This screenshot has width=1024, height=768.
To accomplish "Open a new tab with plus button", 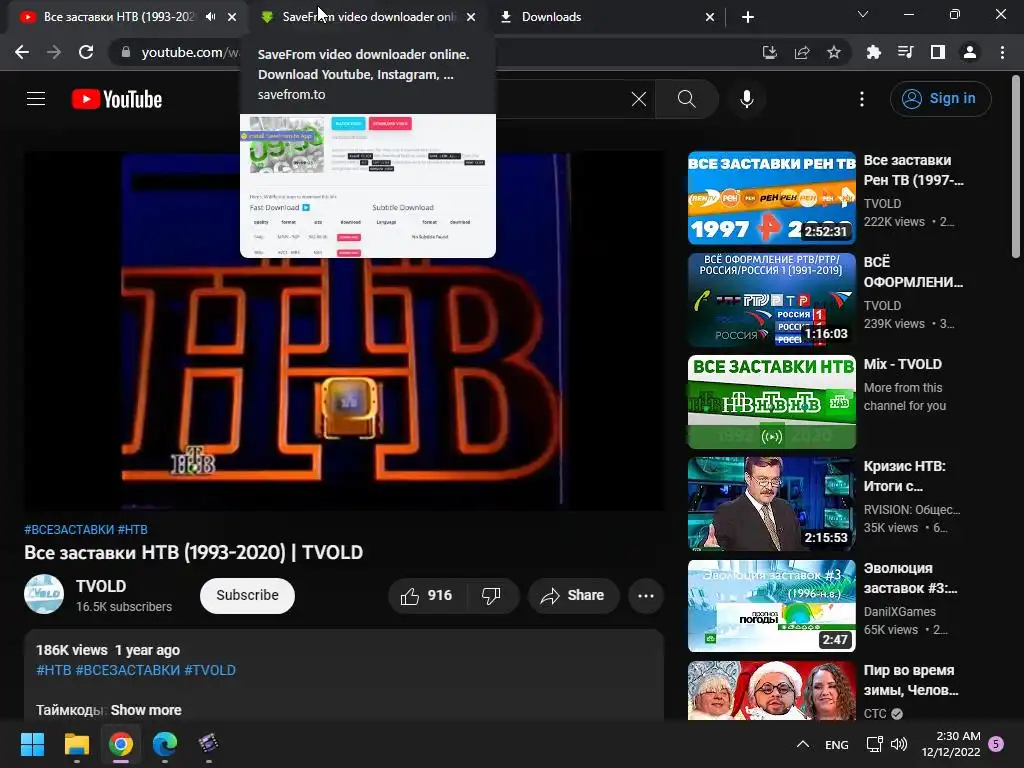I will pyautogui.click(x=748, y=17).
